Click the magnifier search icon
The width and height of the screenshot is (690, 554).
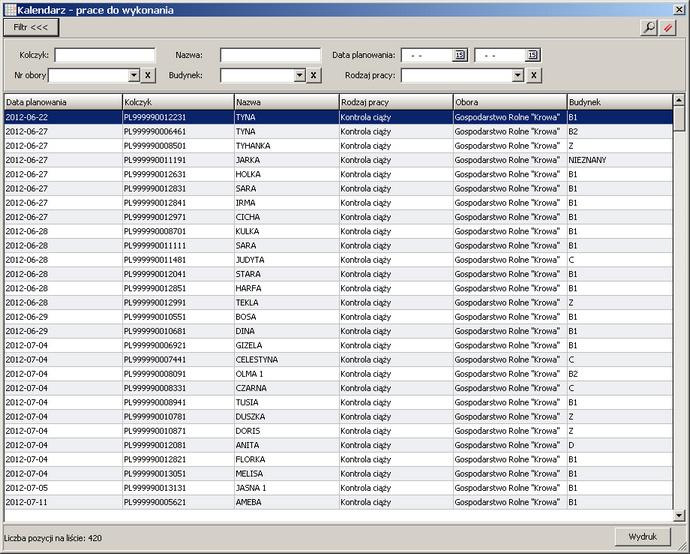[650, 28]
